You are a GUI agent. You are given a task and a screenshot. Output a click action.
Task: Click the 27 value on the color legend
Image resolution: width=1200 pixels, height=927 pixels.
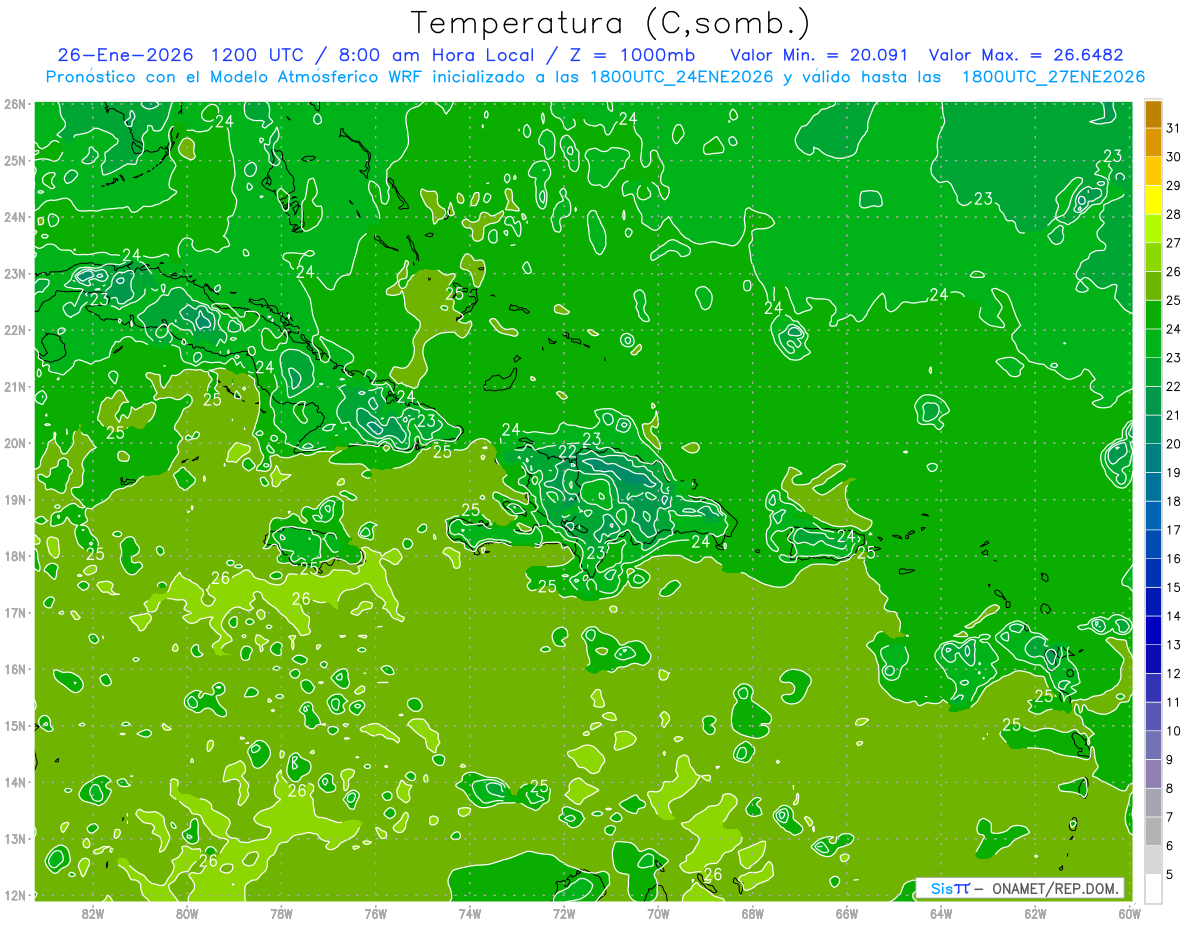[x=1174, y=242]
